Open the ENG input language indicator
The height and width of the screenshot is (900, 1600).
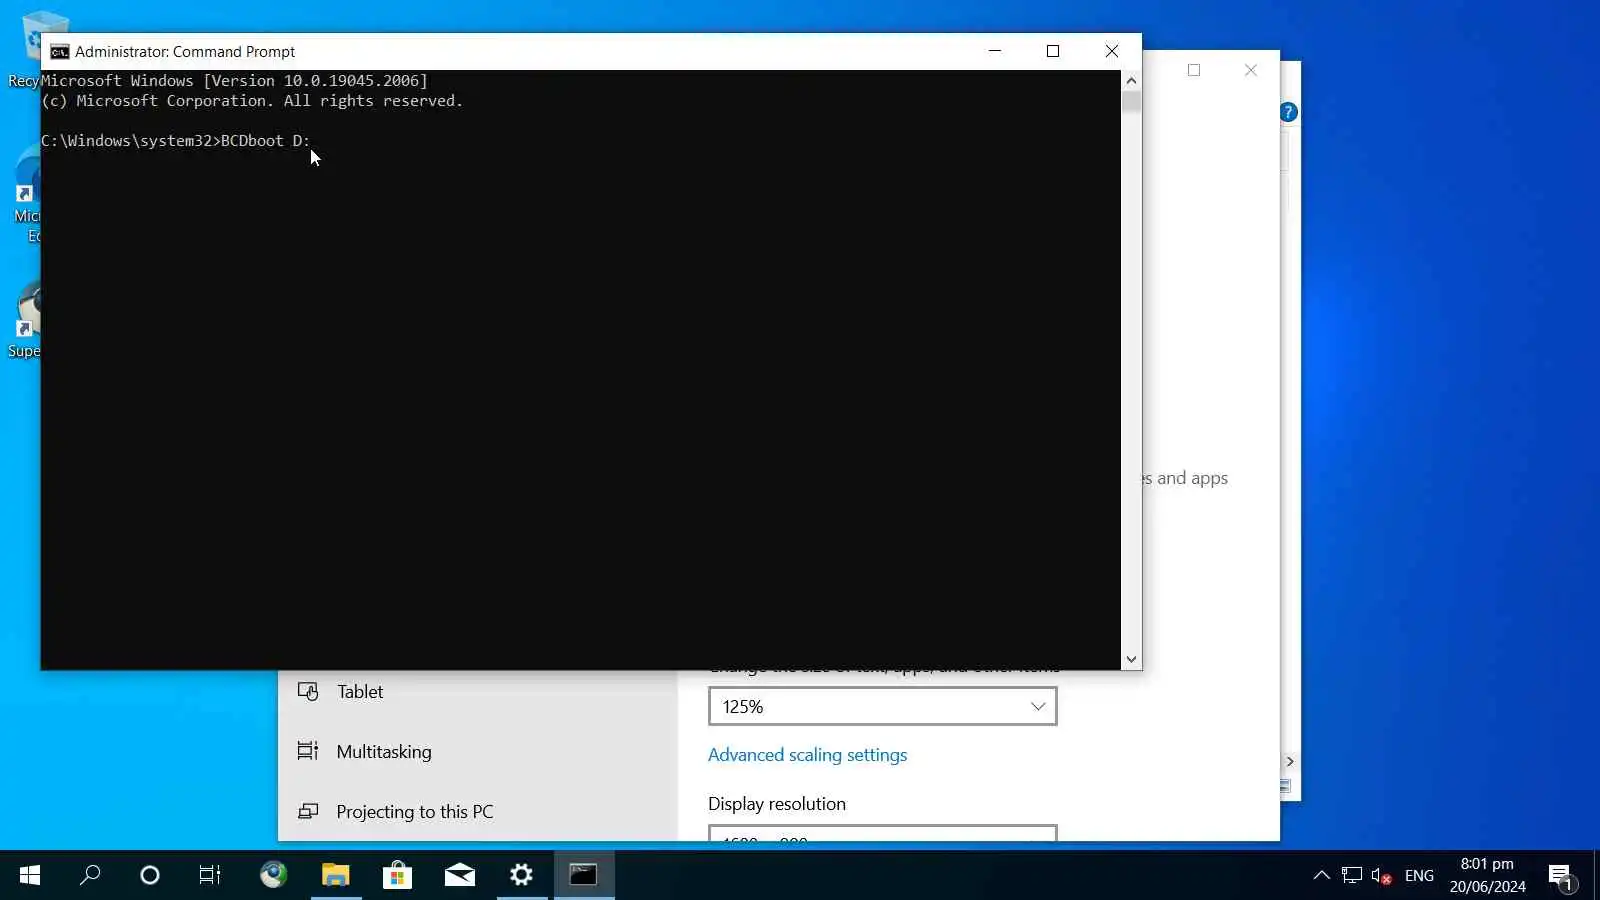1419,875
